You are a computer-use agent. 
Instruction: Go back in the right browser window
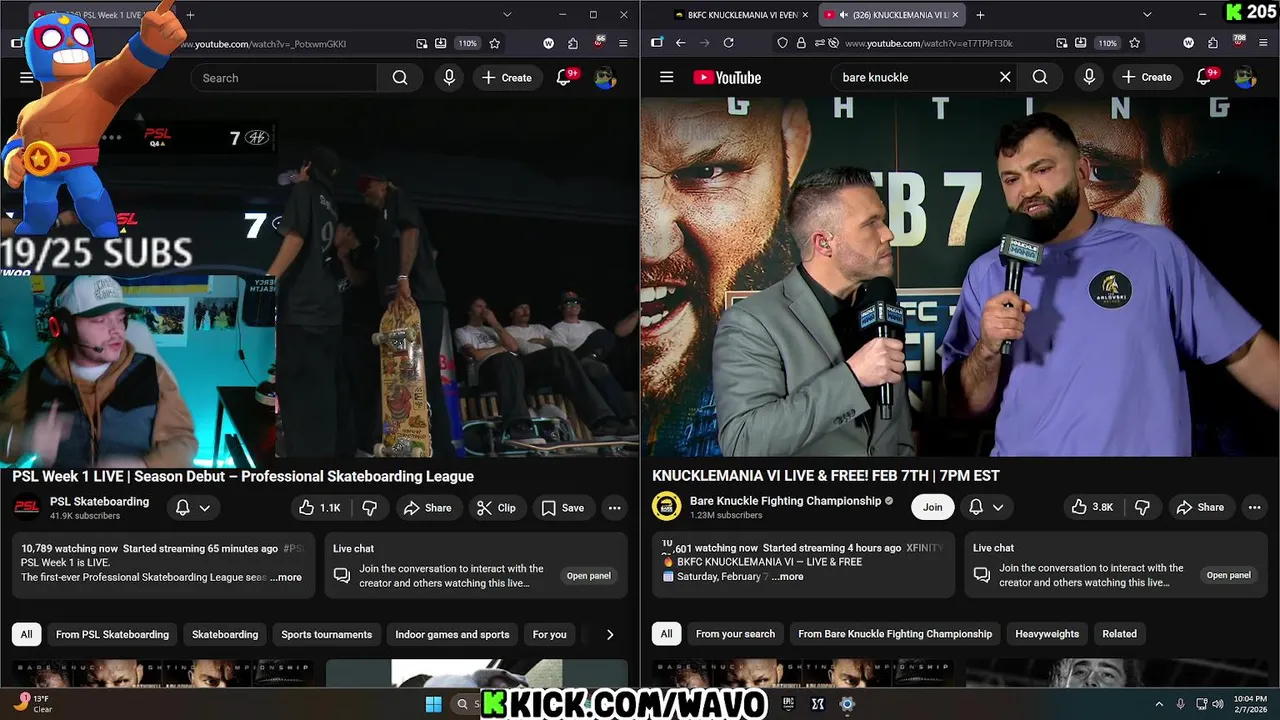click(680, 43)
